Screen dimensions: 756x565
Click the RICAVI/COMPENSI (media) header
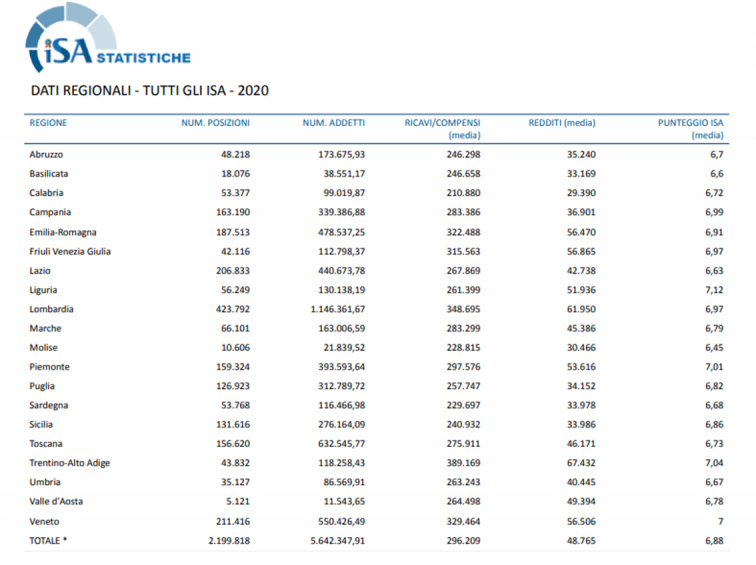click(442, 128)
